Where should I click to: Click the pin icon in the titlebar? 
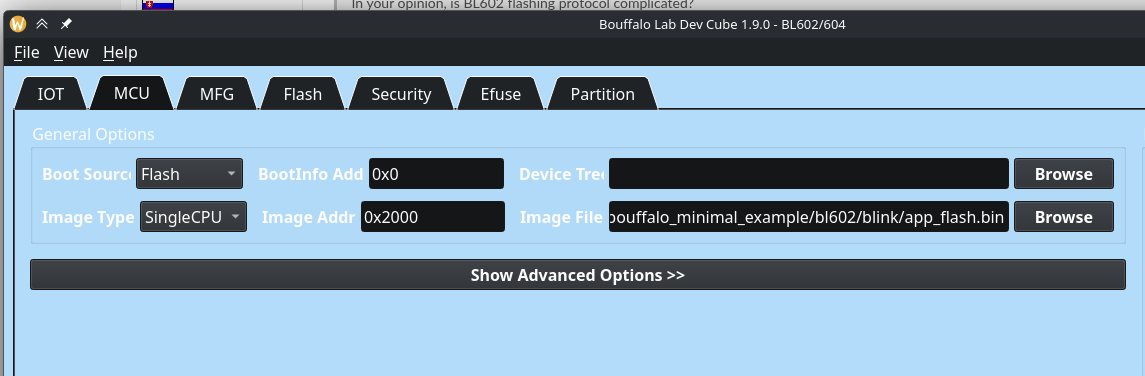click(66, 24)
